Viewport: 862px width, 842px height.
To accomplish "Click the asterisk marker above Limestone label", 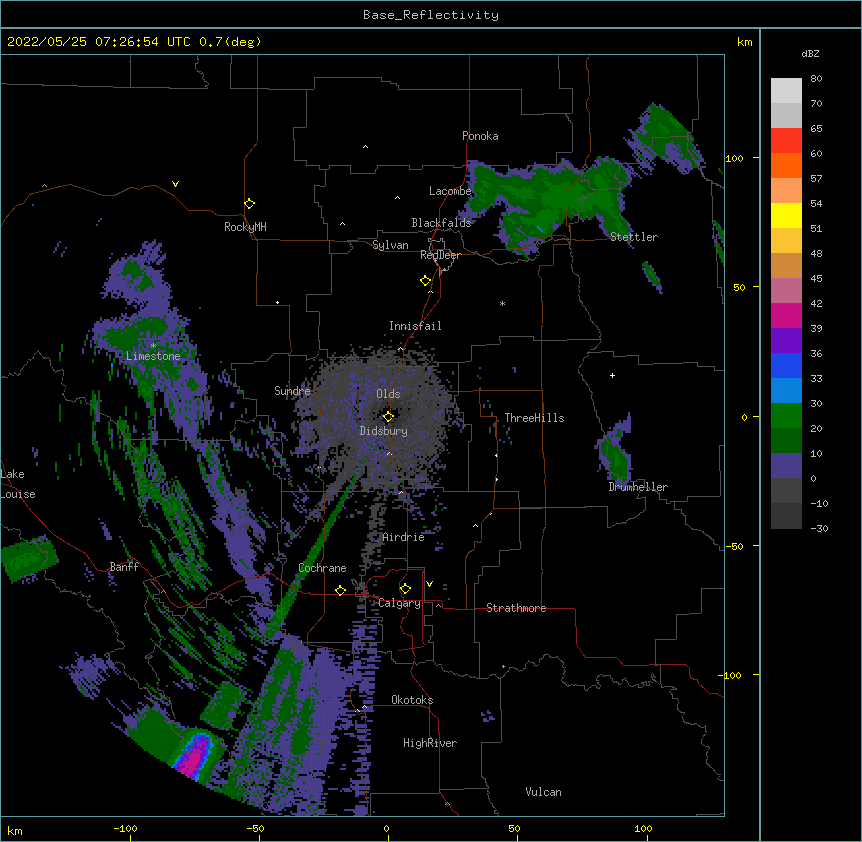I will (153, 346).
